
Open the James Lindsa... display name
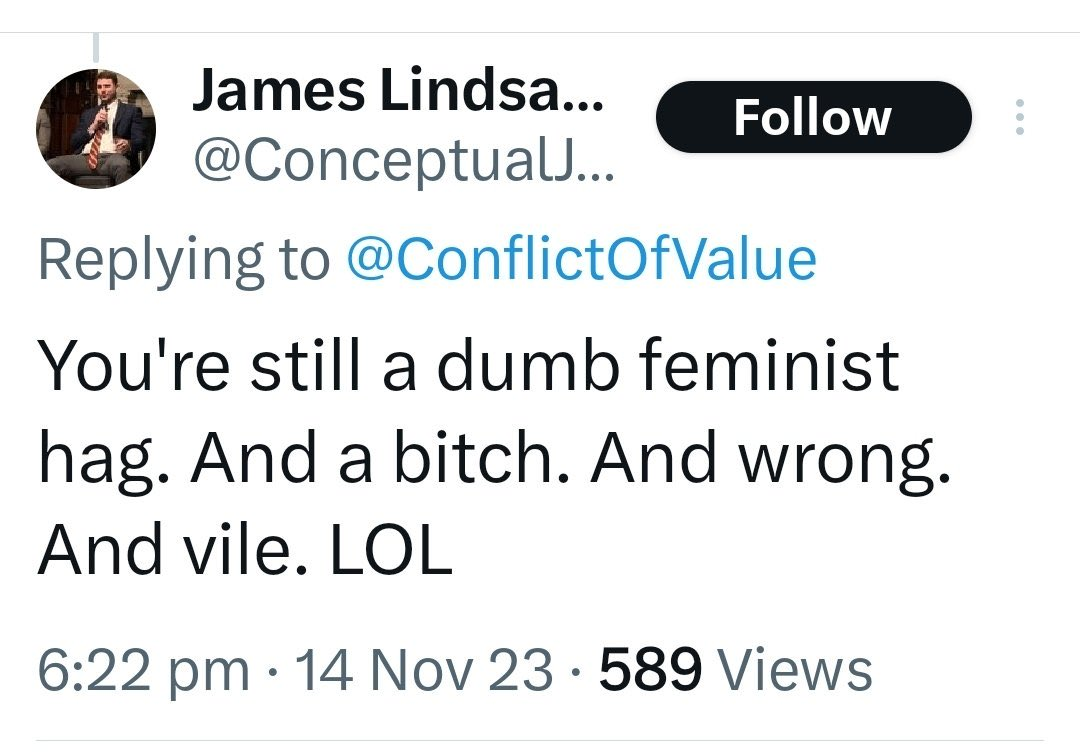(x=397, y=93)
